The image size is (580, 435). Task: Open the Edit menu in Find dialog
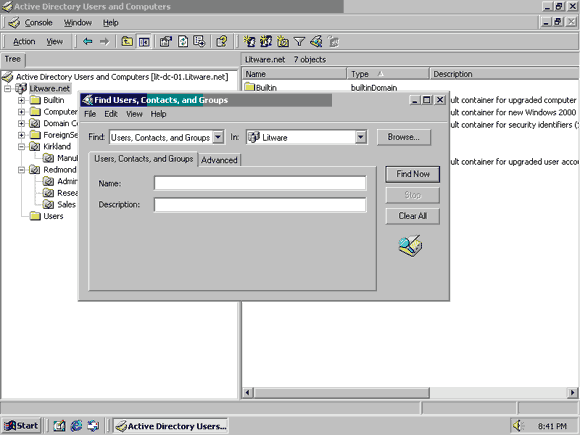pyautogui.click(x=111, y=114)
